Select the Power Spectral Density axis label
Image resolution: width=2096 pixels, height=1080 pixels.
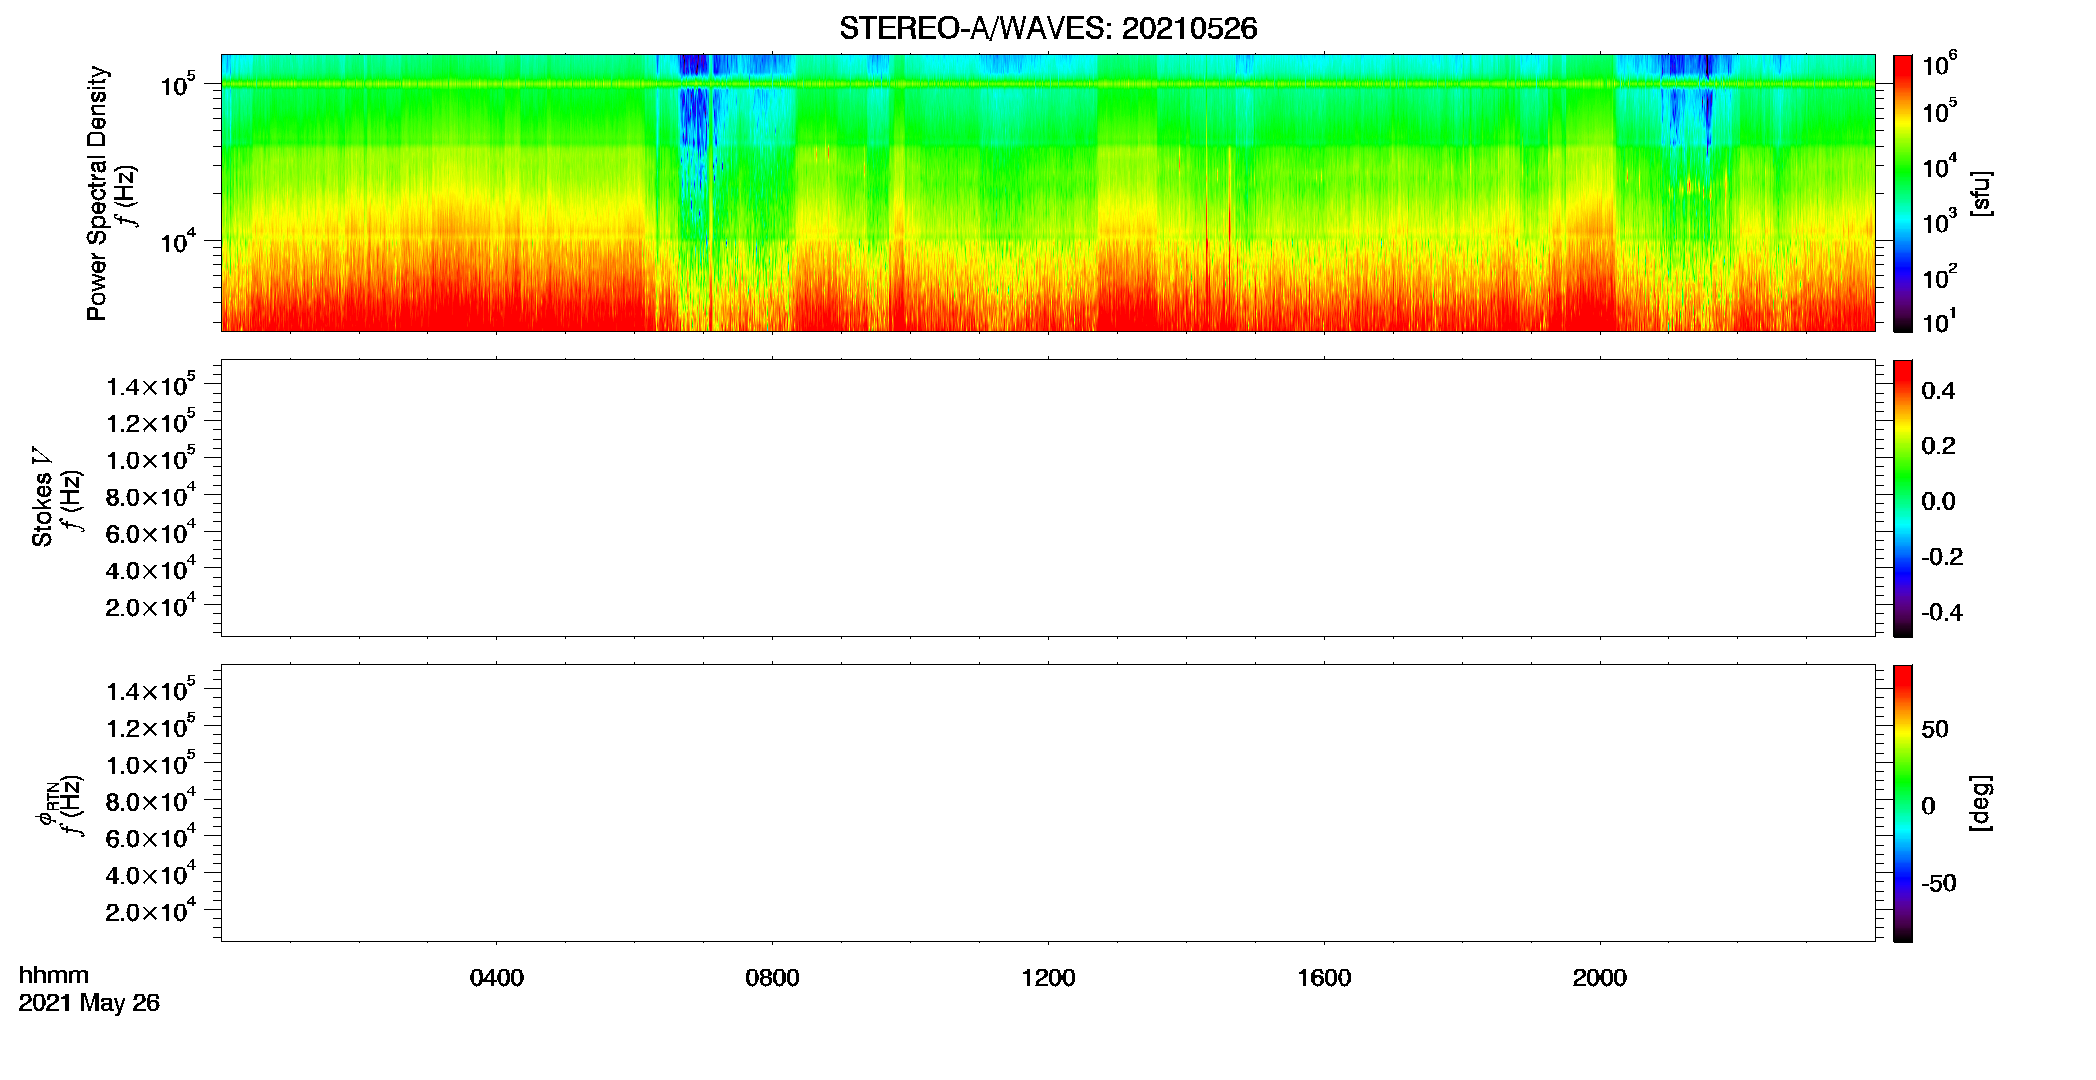pos(97,193)
